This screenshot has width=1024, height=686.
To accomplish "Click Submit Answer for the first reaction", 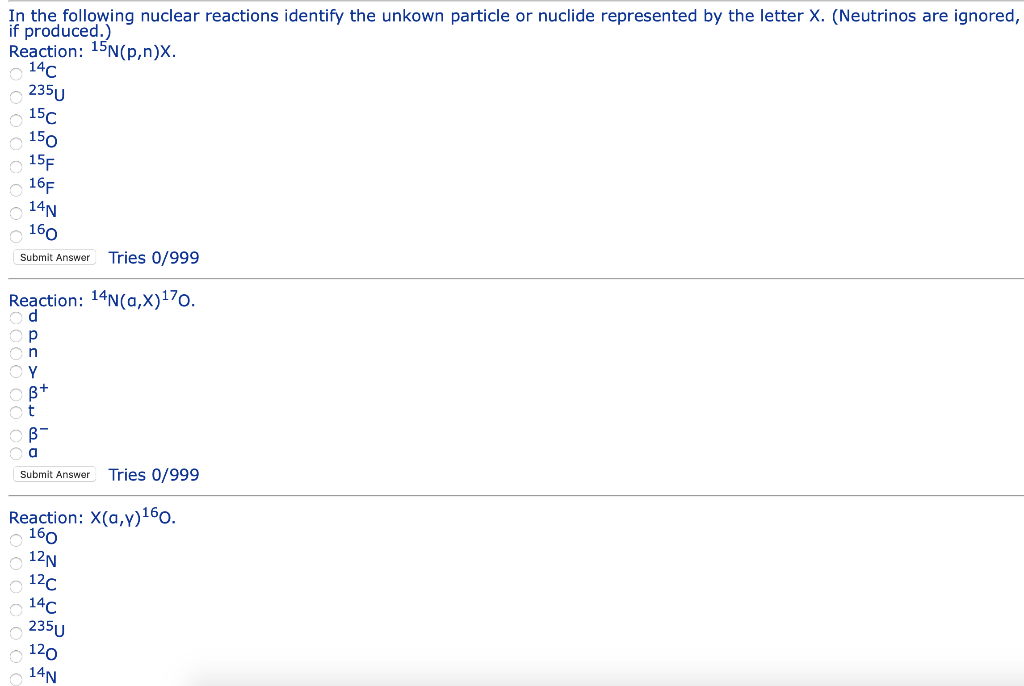I will pyautogui.click(x=53, y=257).
